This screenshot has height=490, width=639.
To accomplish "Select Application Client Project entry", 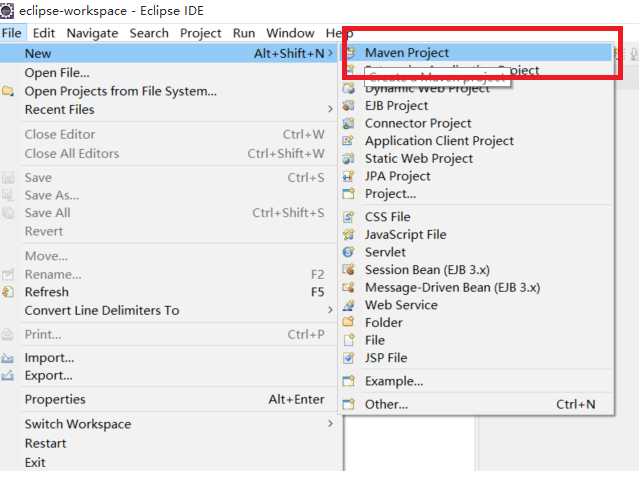I will [477, 141].
